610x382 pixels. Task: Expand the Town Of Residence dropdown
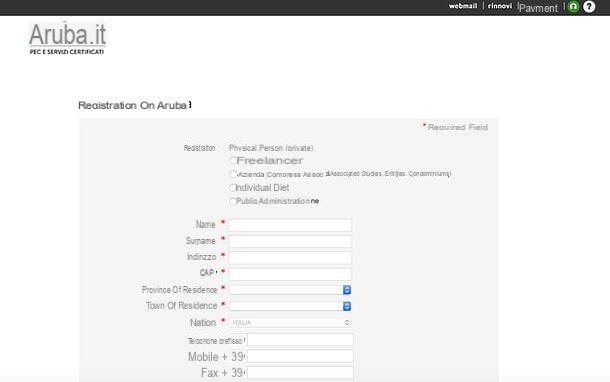pos(290,306)
